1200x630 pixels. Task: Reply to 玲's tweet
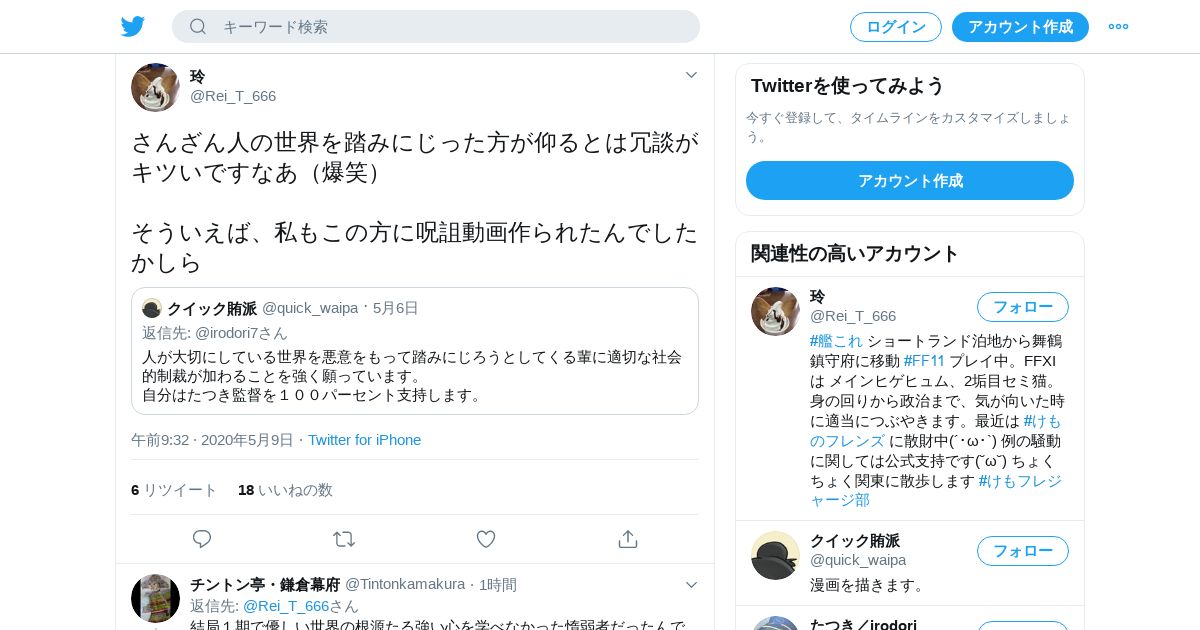click(202, 539)
